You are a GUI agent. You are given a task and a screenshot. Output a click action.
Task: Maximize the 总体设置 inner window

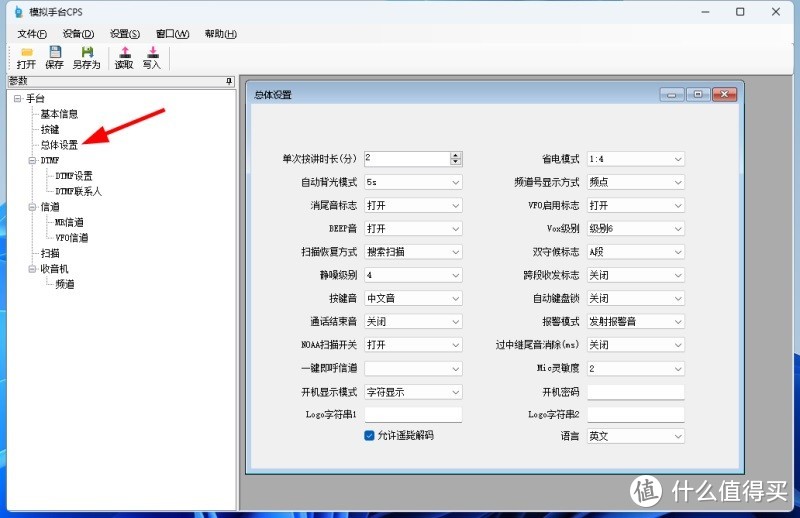(697, 95)
